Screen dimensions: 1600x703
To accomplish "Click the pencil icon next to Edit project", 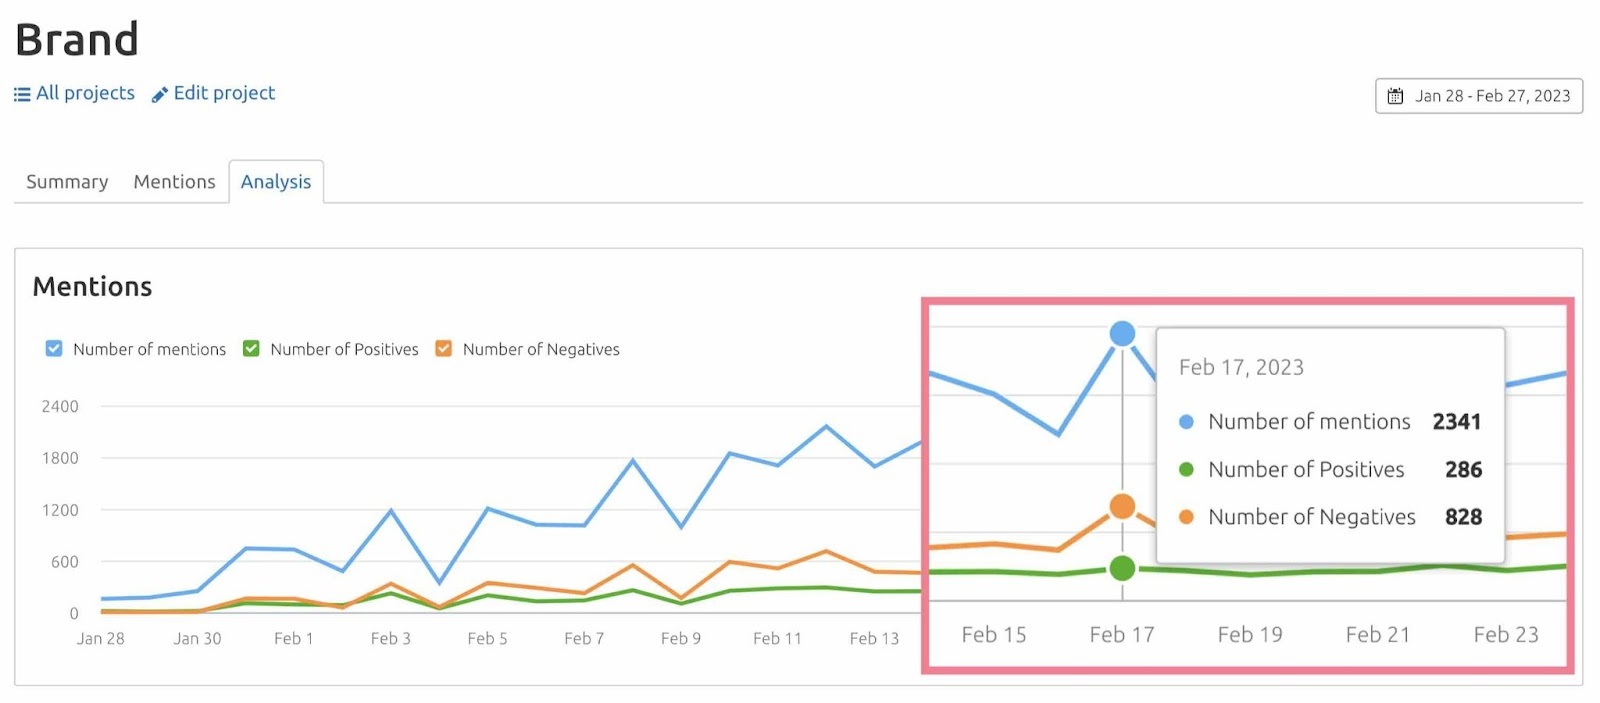I will click(160, 93).
